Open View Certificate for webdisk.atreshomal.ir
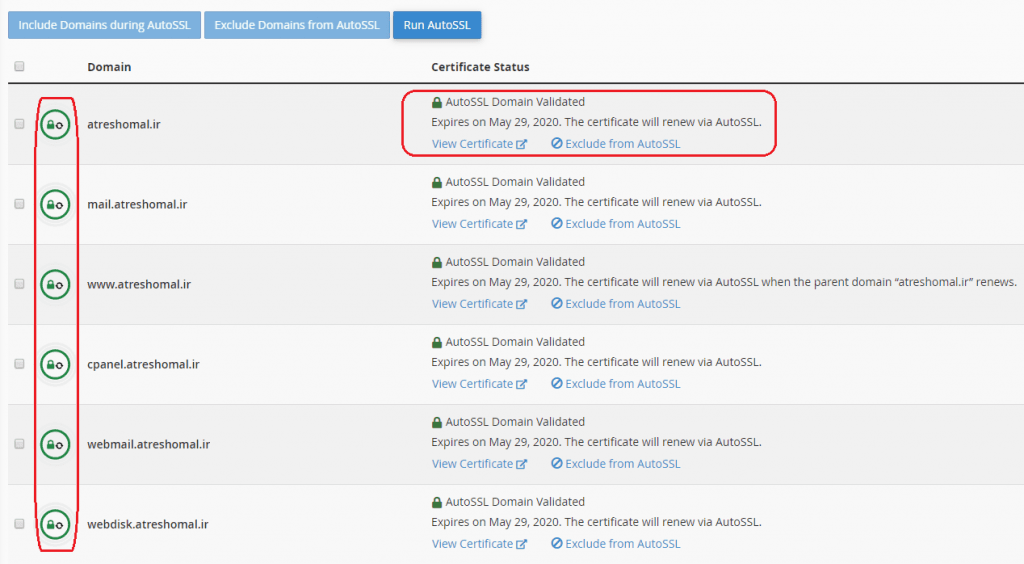This screenshot has height=564, width=1024. pyautogui.click(x=479, y=544)
